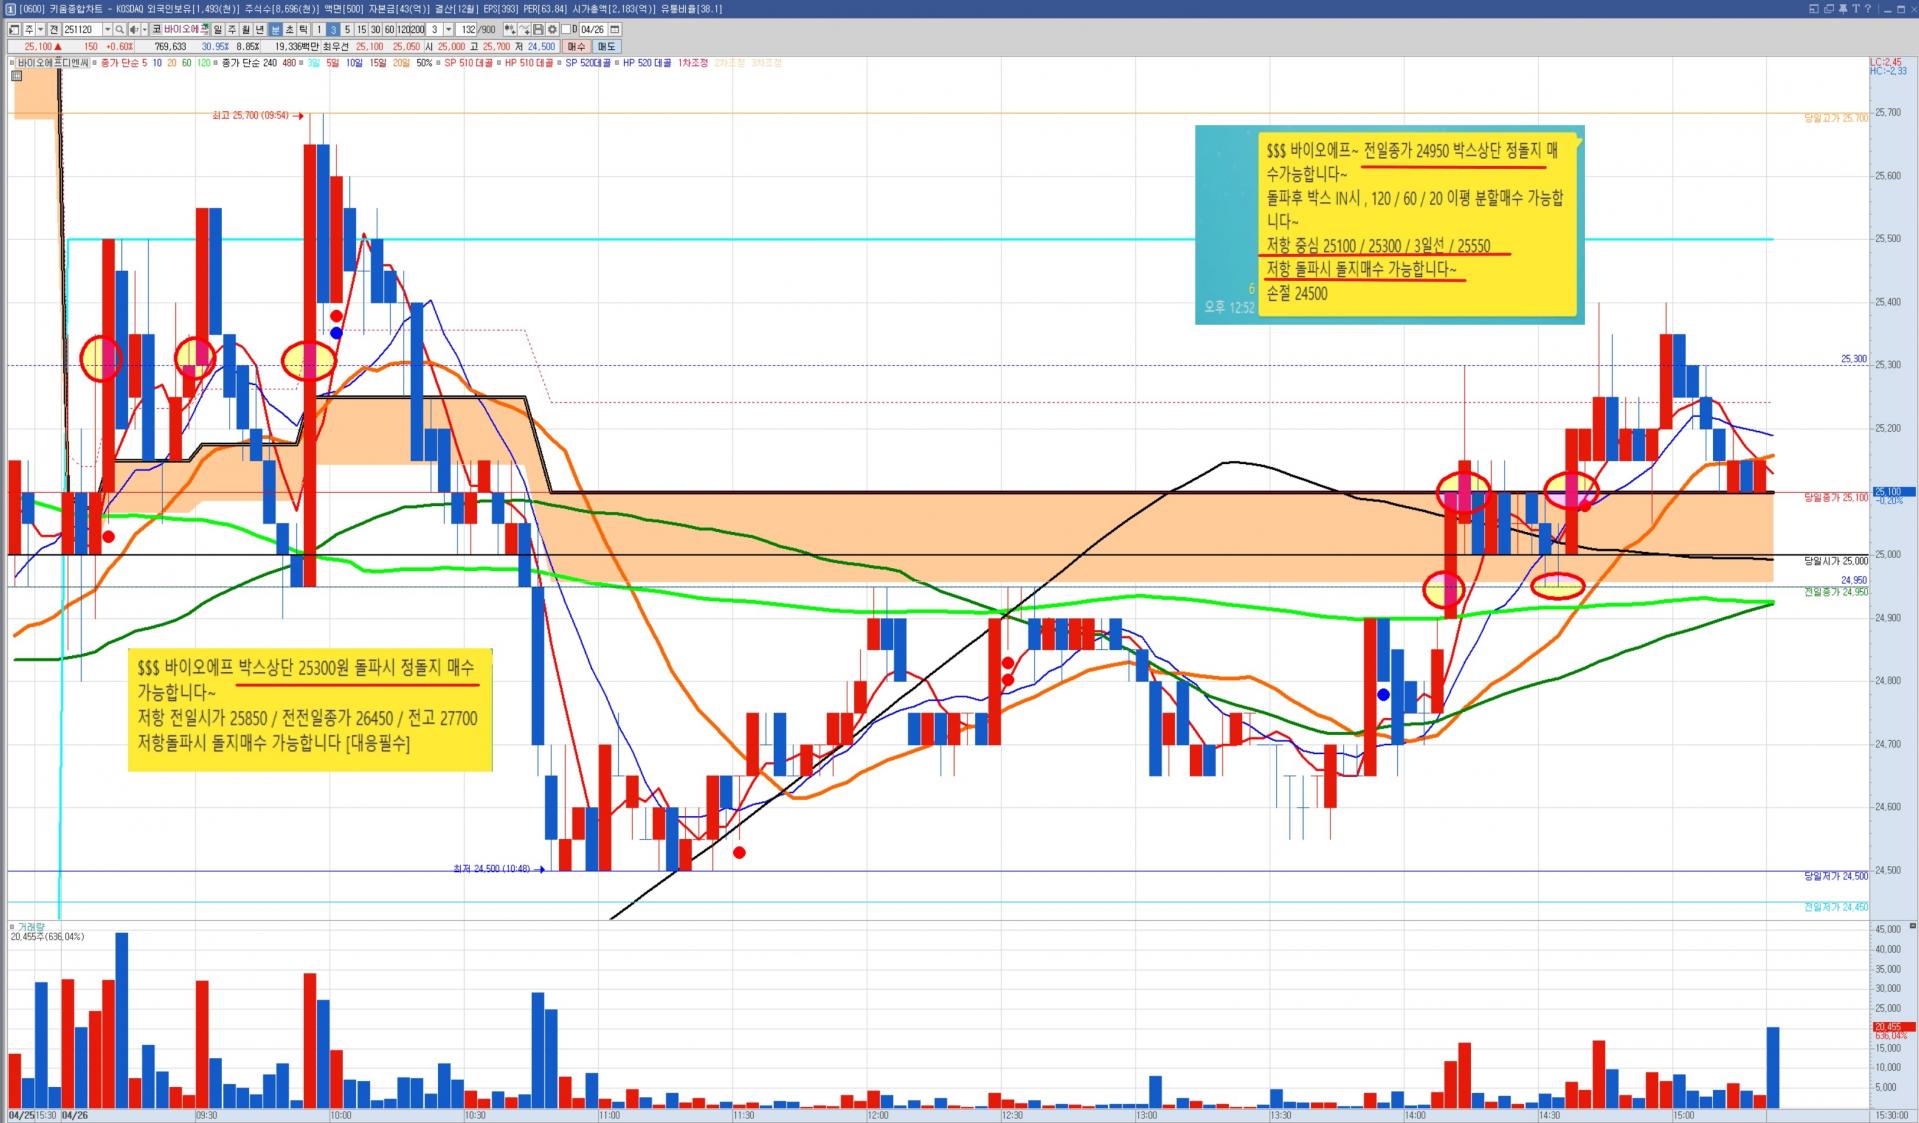
Task: Choose the 5-minute interval button
Action: [x=347, y=30]
